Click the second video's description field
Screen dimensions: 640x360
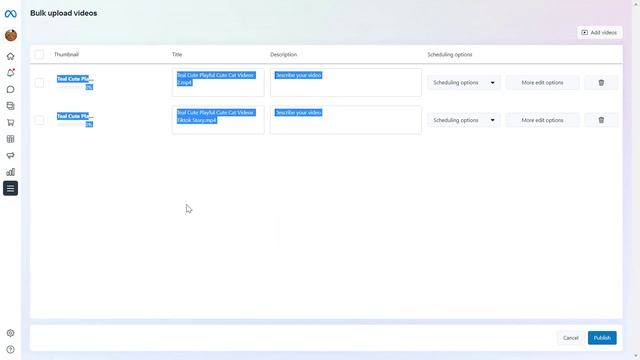[x=346, y=120]
